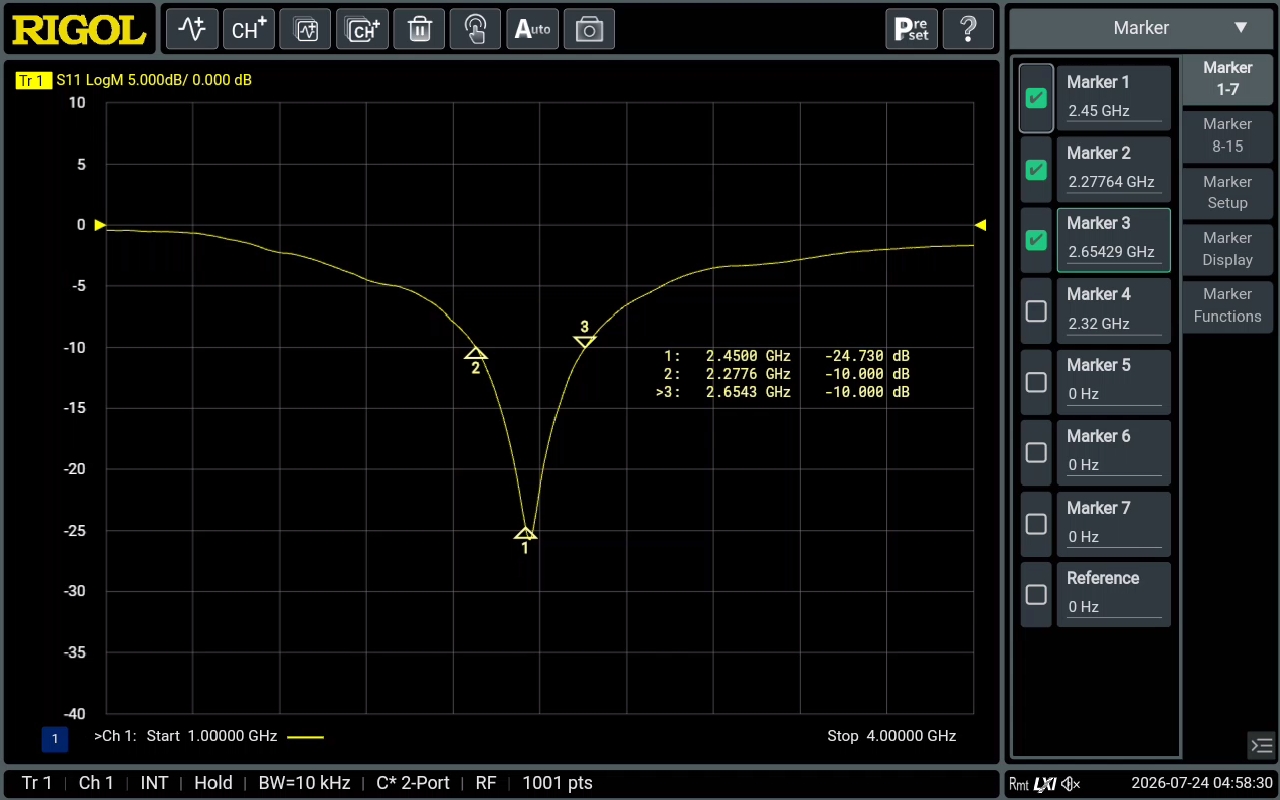This screenshot has height=800, width=1280.
Task: Capture a screenshot with the camera icon
Action: coord(589,29)
